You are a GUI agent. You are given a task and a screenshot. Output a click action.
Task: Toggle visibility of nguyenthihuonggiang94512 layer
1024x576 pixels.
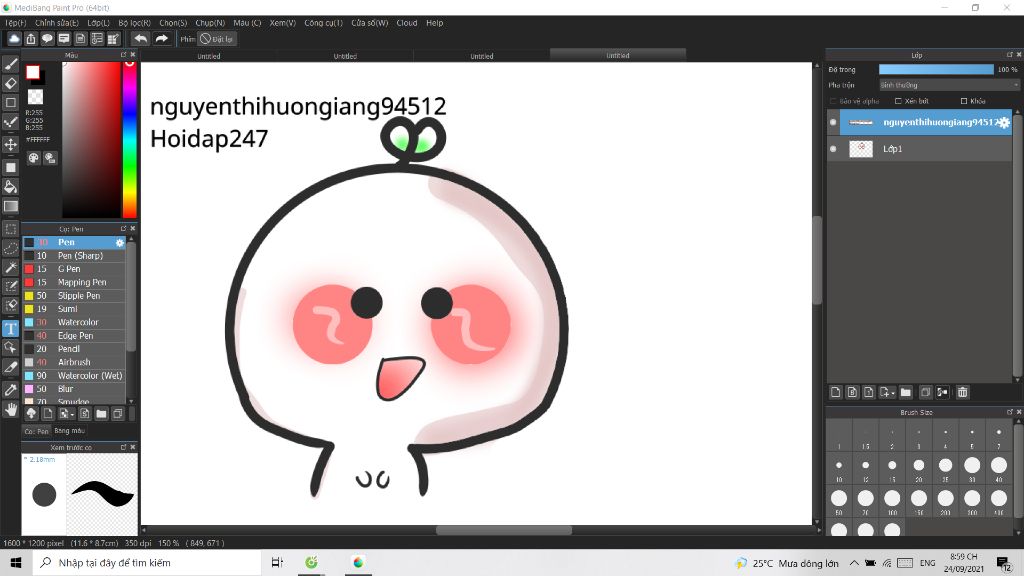(833, 122)
